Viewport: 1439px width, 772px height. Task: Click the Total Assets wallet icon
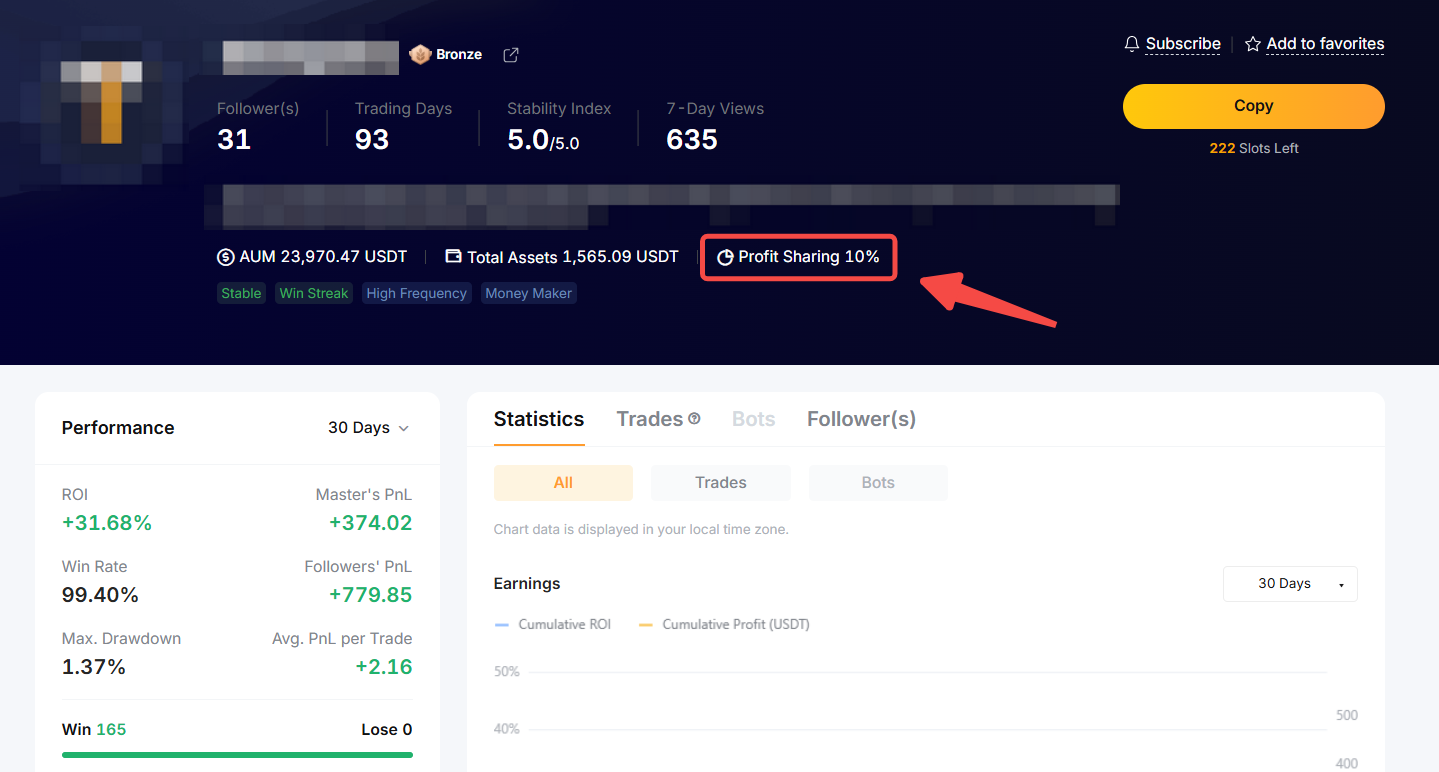click(x=453, y=257)
